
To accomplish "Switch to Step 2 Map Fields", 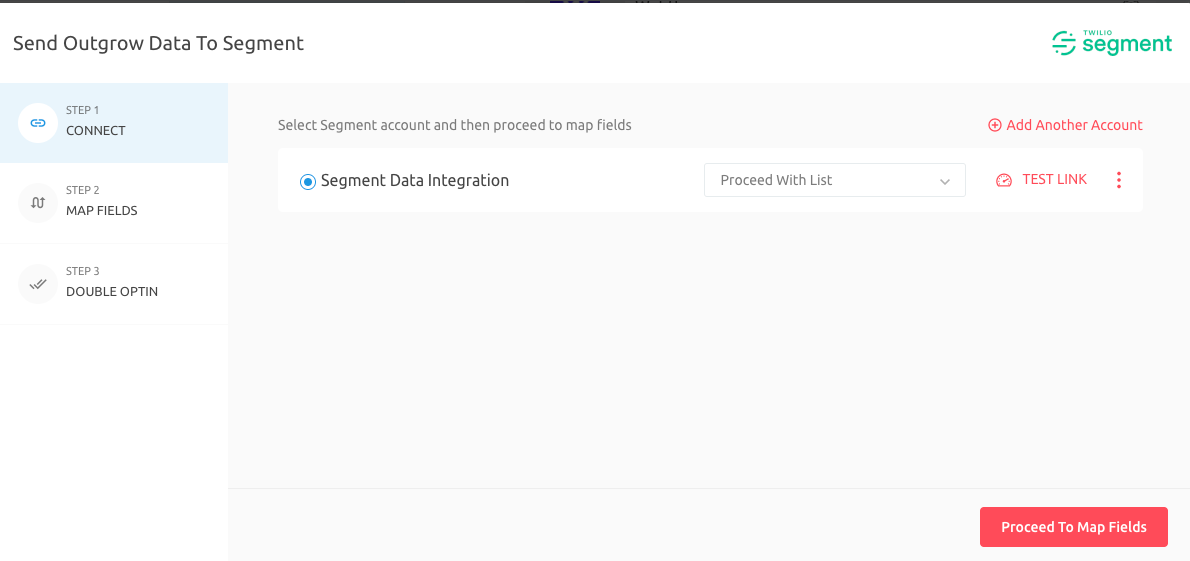I will [x=114, y=203].
